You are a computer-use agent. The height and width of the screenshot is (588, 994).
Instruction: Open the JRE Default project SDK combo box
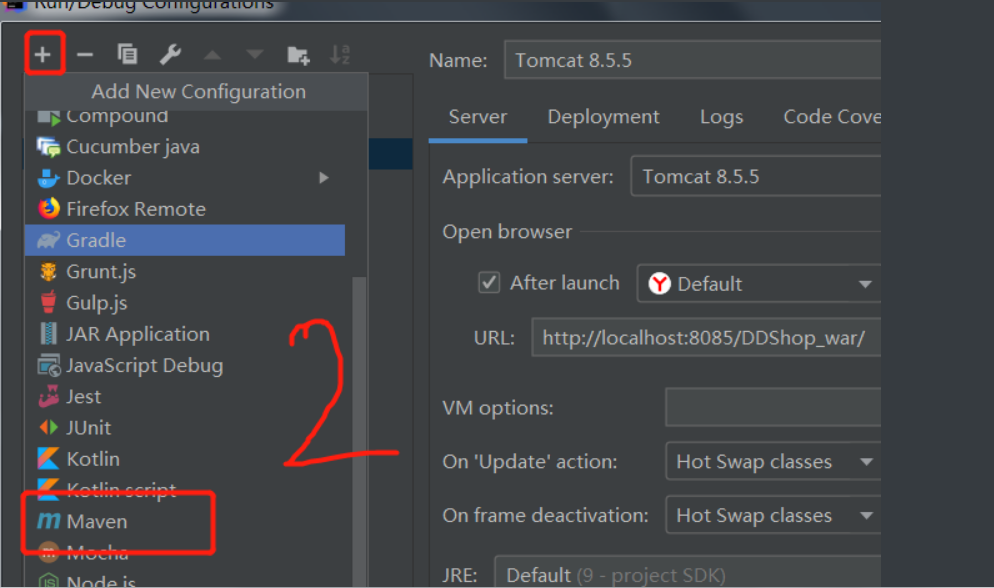click(687, 572)
